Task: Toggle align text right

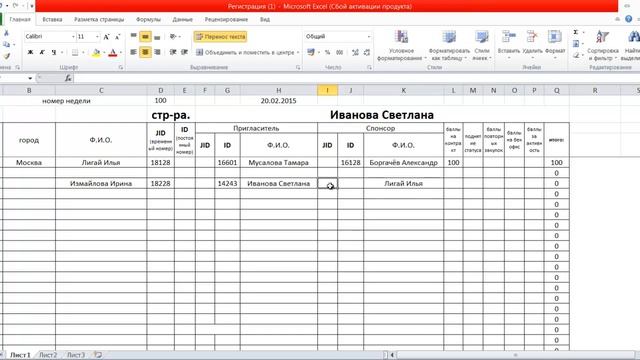Action: (x=158, y=52)
